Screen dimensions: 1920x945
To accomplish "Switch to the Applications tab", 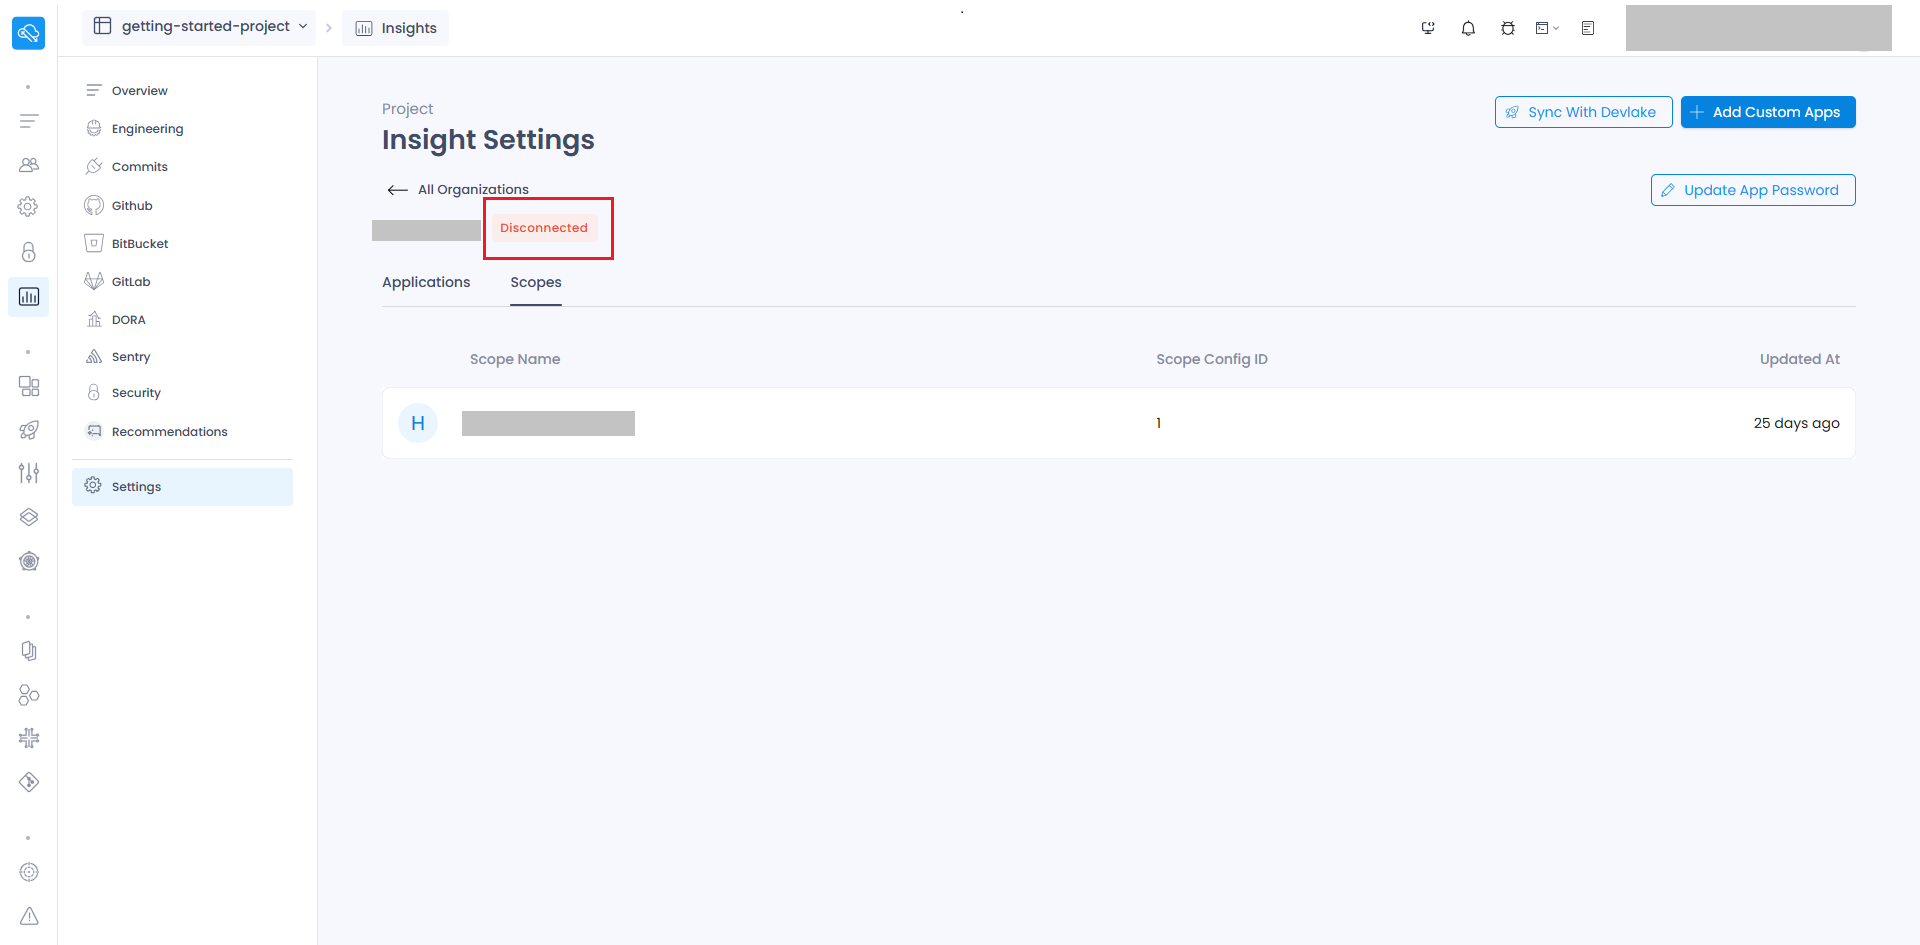I will (x=426, y=282).
